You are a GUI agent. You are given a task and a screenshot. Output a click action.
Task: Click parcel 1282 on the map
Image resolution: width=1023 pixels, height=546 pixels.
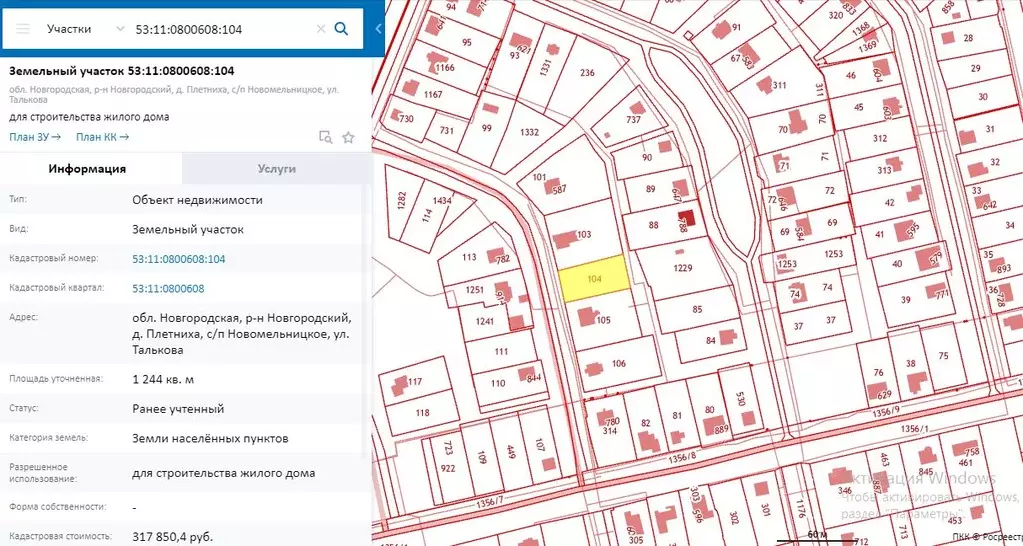[x=401, y=202]
